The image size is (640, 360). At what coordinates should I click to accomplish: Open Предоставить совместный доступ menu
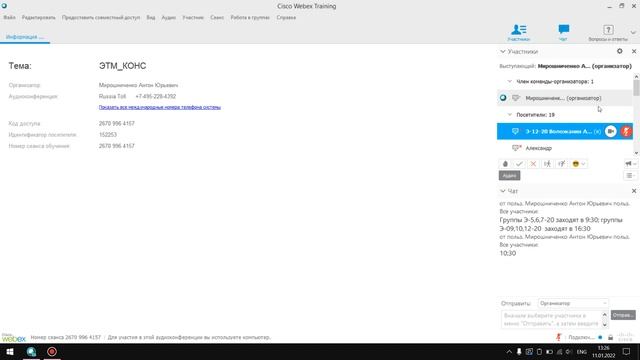[101, 18]
